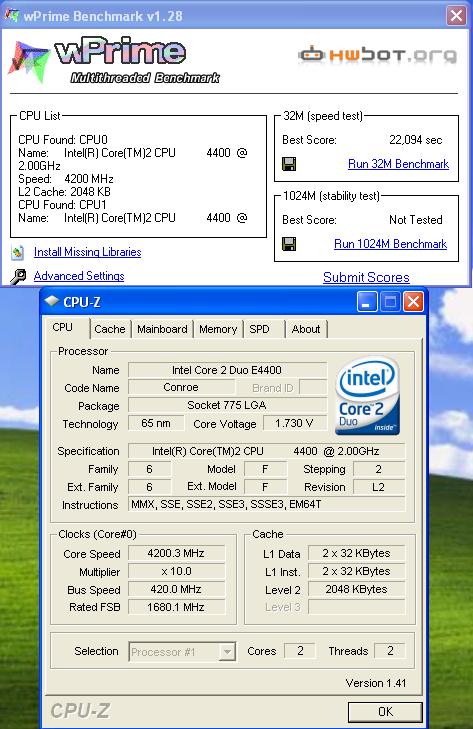Click the Specification field text
The height and width of the screenshot is (729, 473).
(266, 451)
